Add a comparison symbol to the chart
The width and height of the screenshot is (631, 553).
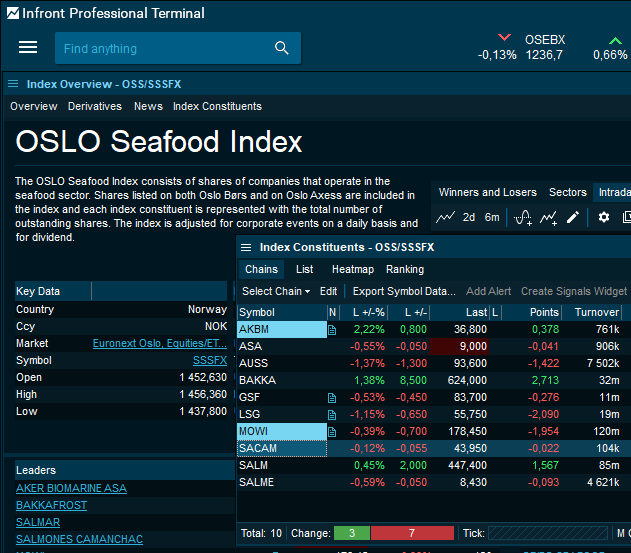tap(548, 217)
